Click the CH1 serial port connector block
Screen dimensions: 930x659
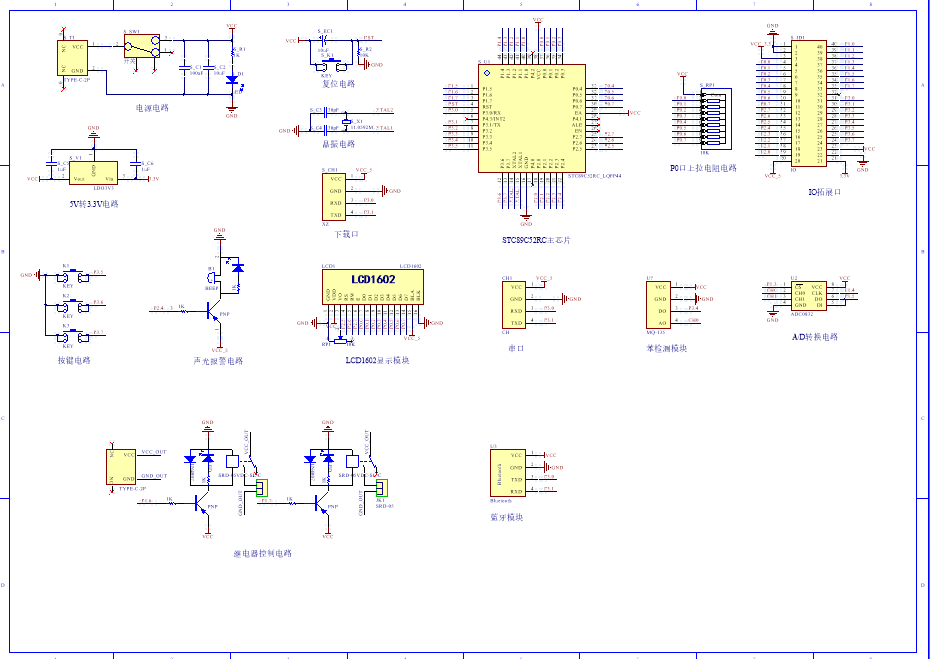coord(513,305)
